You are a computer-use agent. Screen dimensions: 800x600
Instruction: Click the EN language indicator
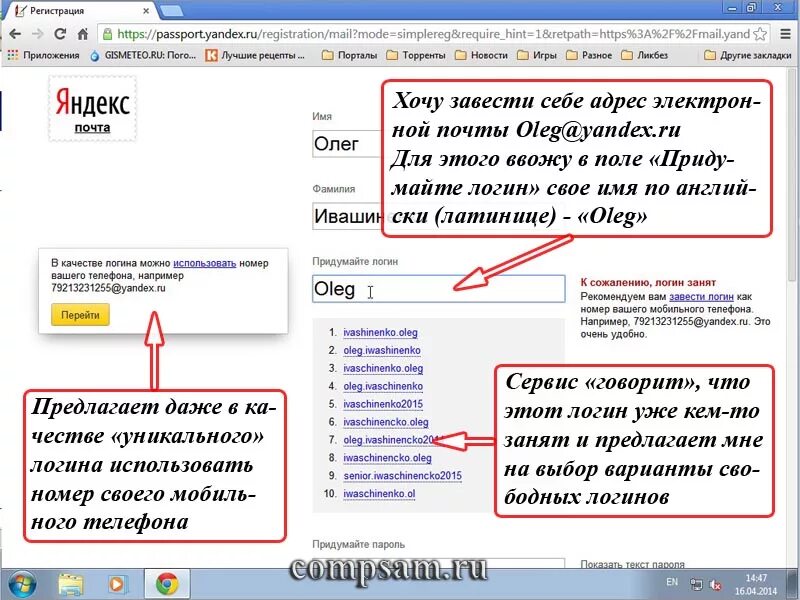[672, 582]
